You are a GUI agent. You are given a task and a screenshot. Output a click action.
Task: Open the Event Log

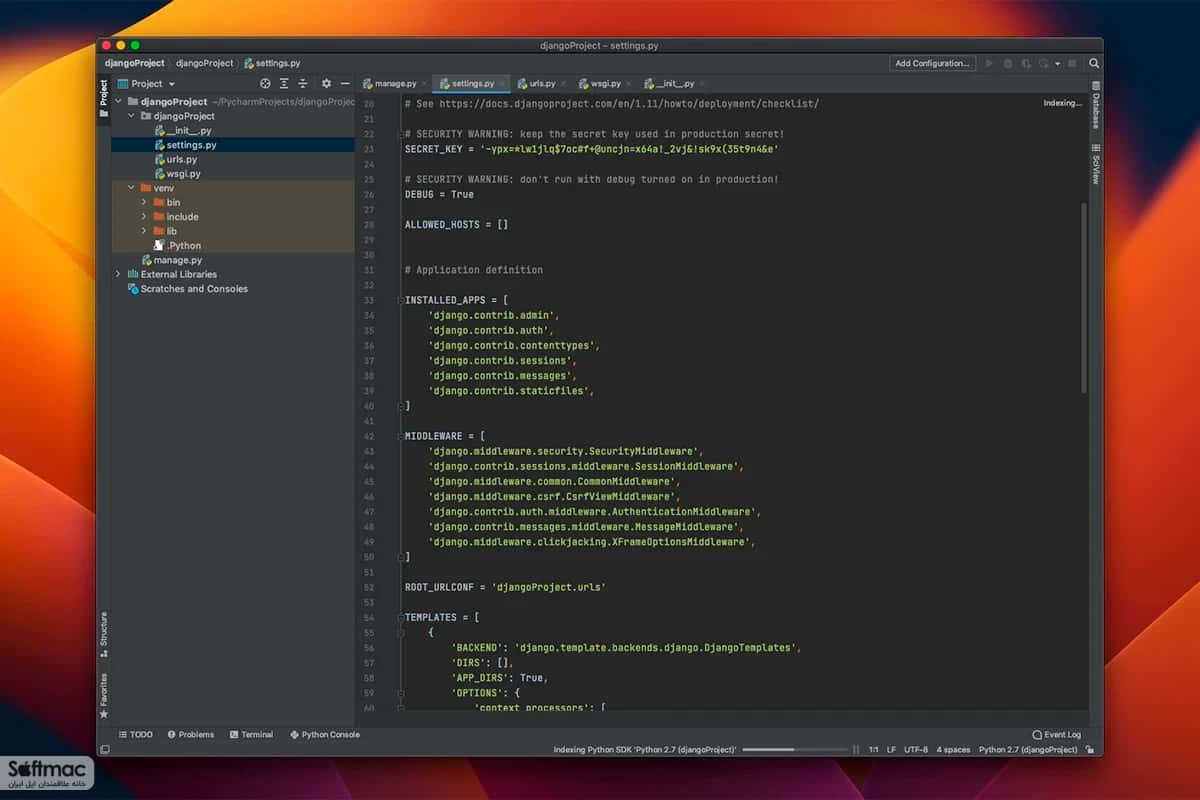tap(1056, 734)
